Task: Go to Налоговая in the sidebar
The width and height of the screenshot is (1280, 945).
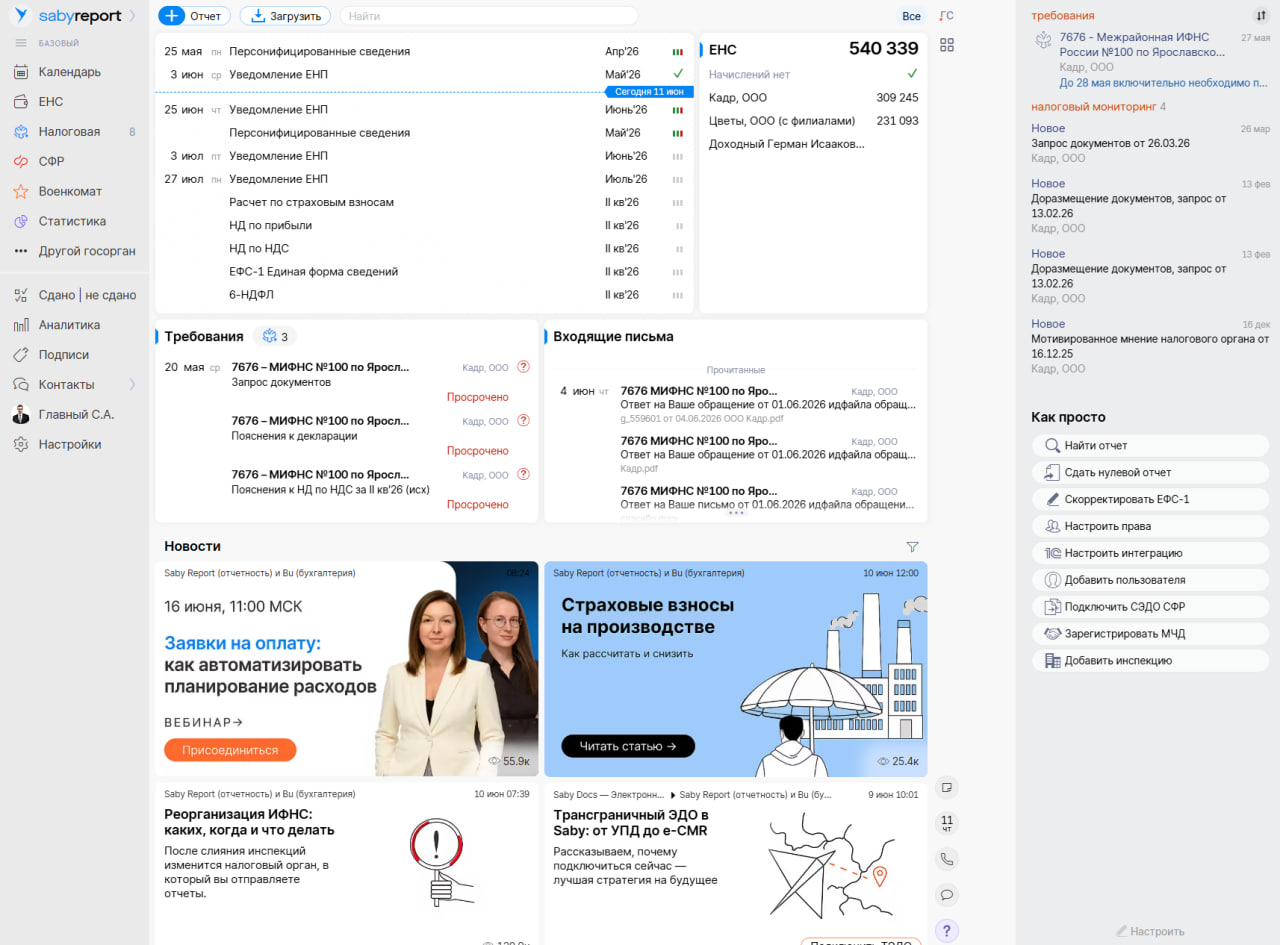Action: click(x=69, y=131)
